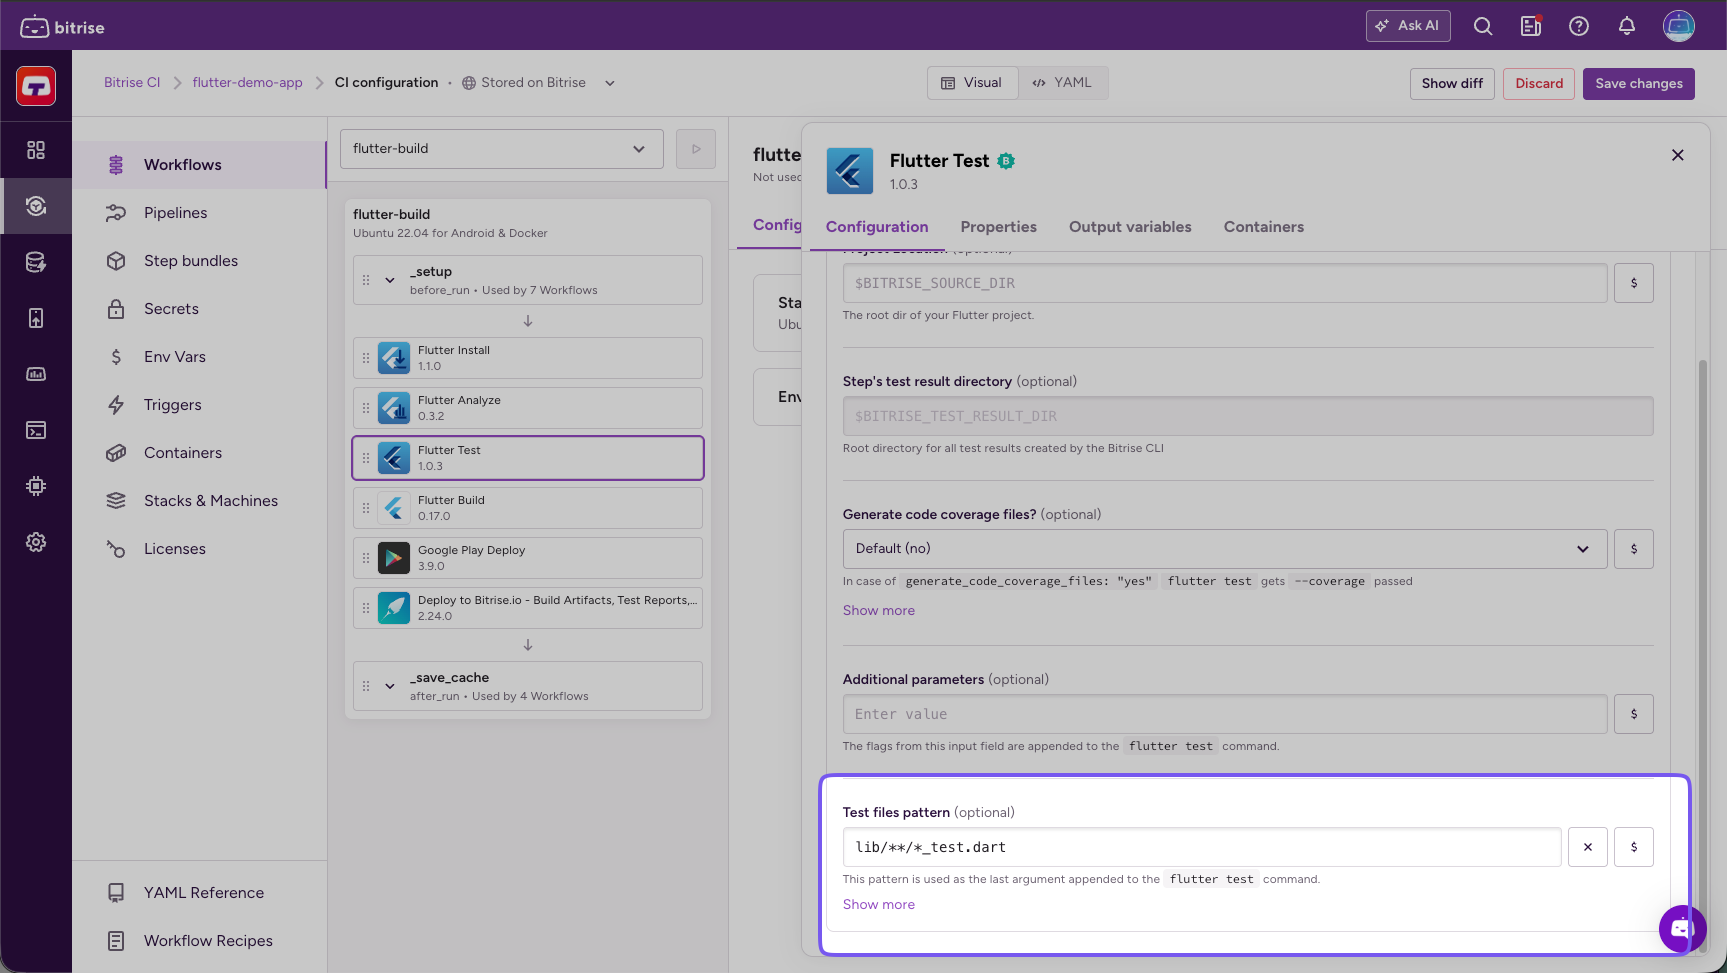Screen dimensions: 1727x973
Task: Open the user avatar menu
Action: coord(1679,26)
